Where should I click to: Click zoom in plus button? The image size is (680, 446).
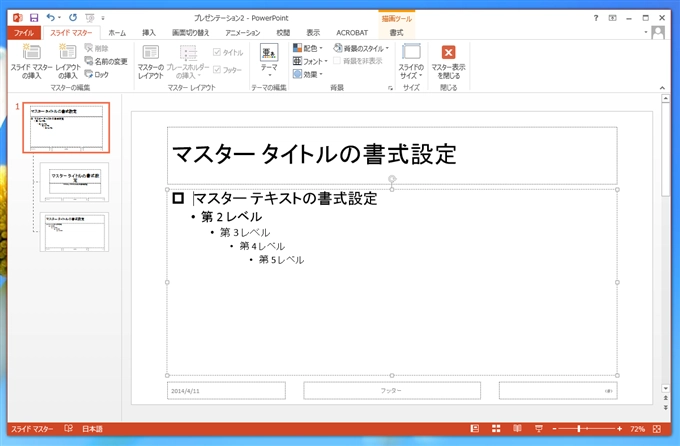click(x=619, y=429)
